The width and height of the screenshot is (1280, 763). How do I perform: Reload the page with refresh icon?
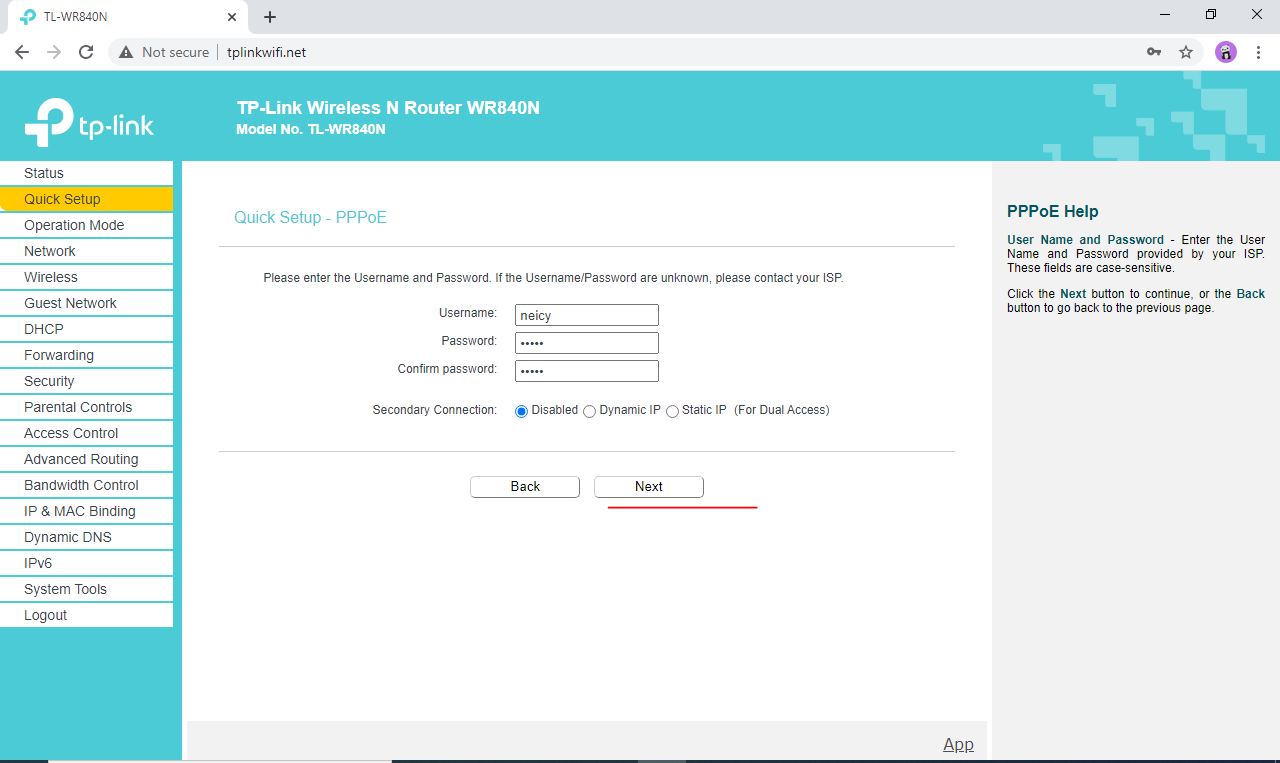tap(86, 52)
